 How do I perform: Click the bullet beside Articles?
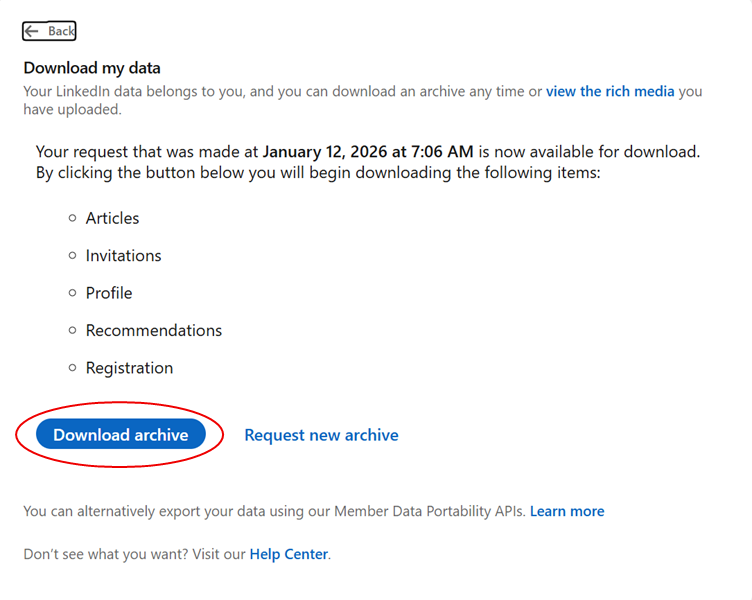tap(72, 218)
